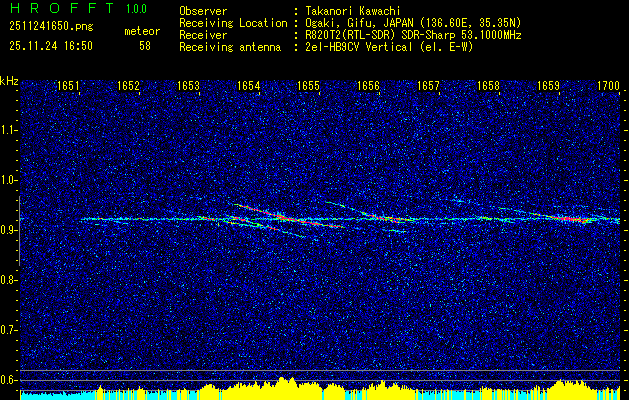Click the Observer label
Image resolution: width=629 pixels, height=400 pixels.
pos(203,11)
